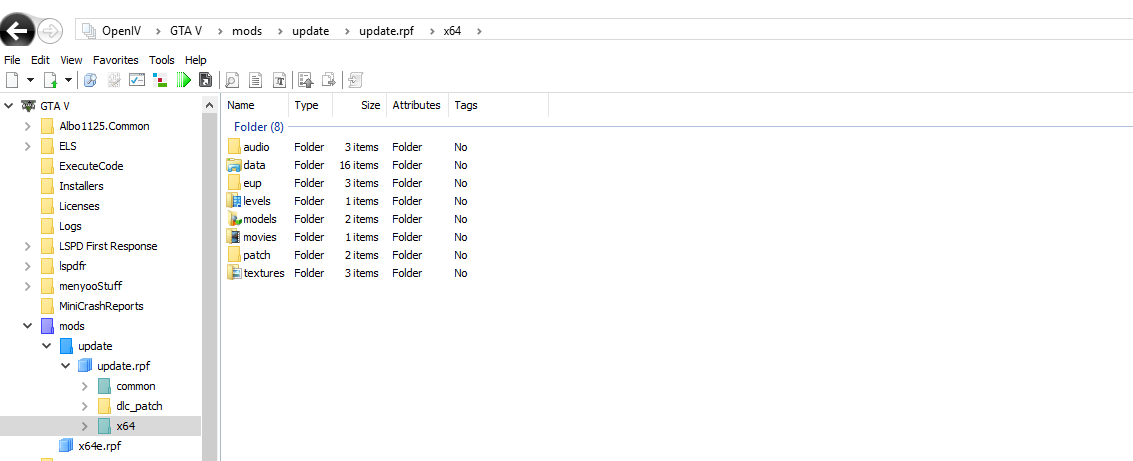1133x461 pixels.
Task: Select ExecuteCode folder in the tree
Action: point(91,165)
